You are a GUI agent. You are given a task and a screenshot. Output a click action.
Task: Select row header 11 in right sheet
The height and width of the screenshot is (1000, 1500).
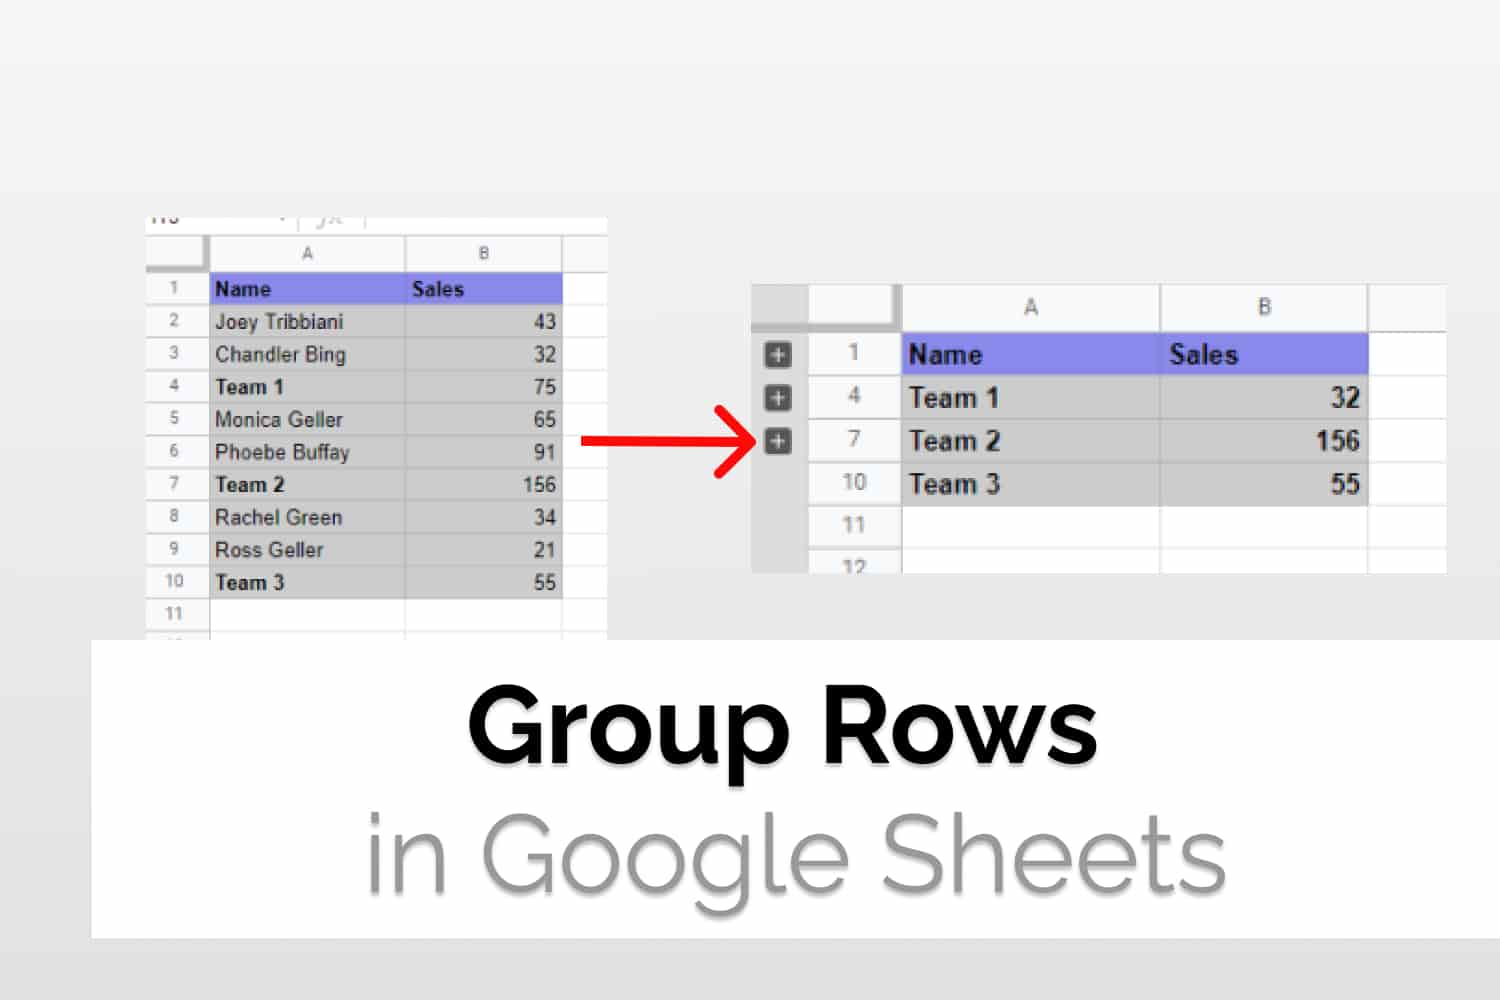tap(854, 526)
